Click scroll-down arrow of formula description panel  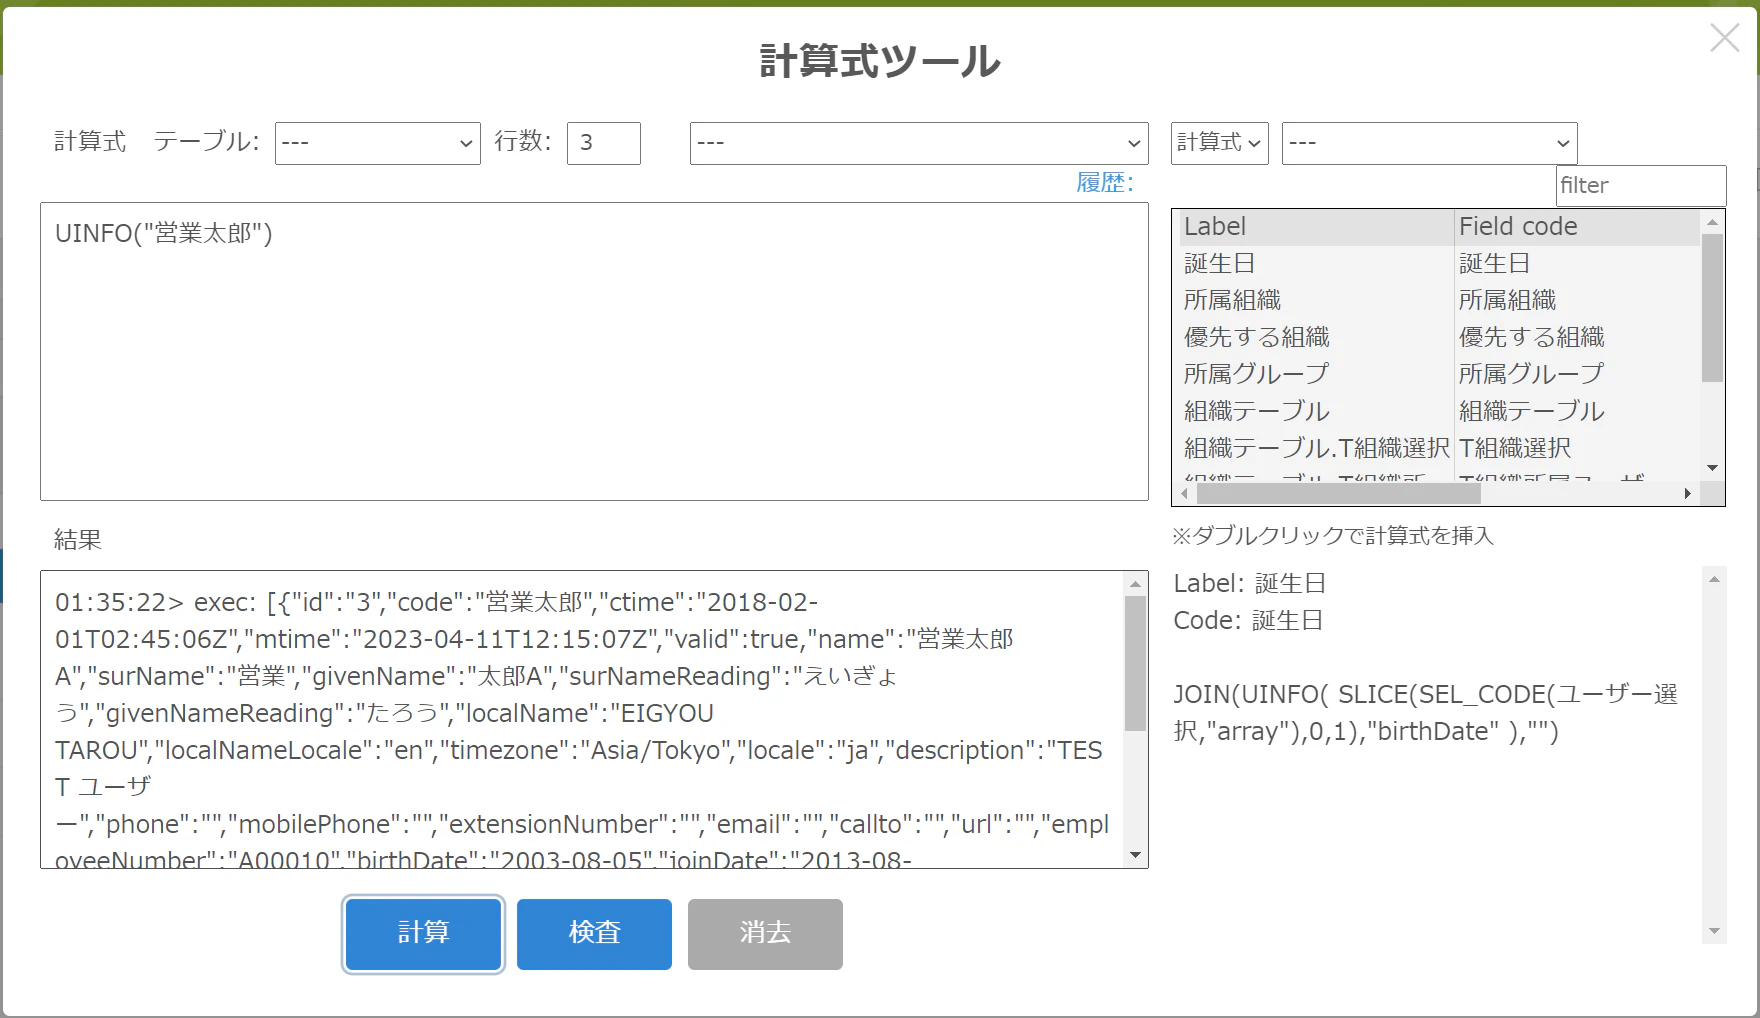tap(1714, 931)
